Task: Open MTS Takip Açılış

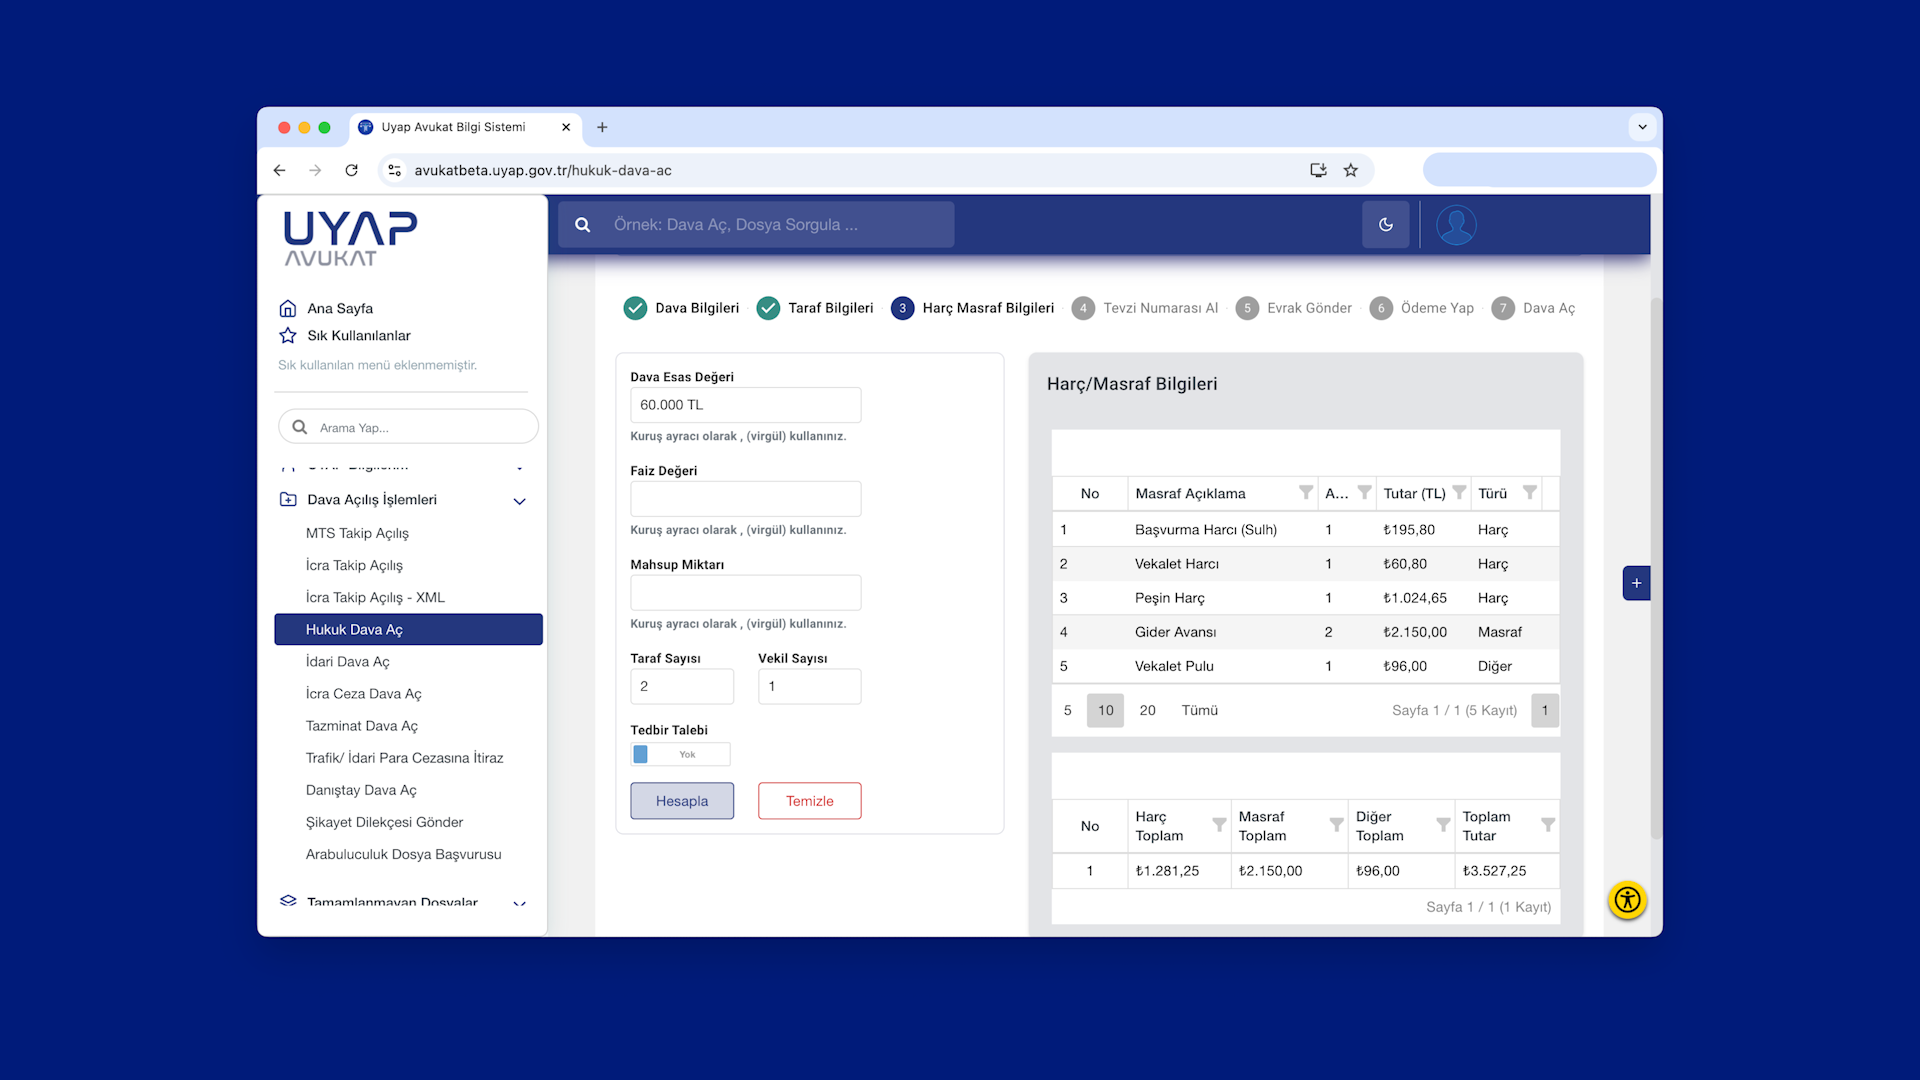Action: [357, 533]
